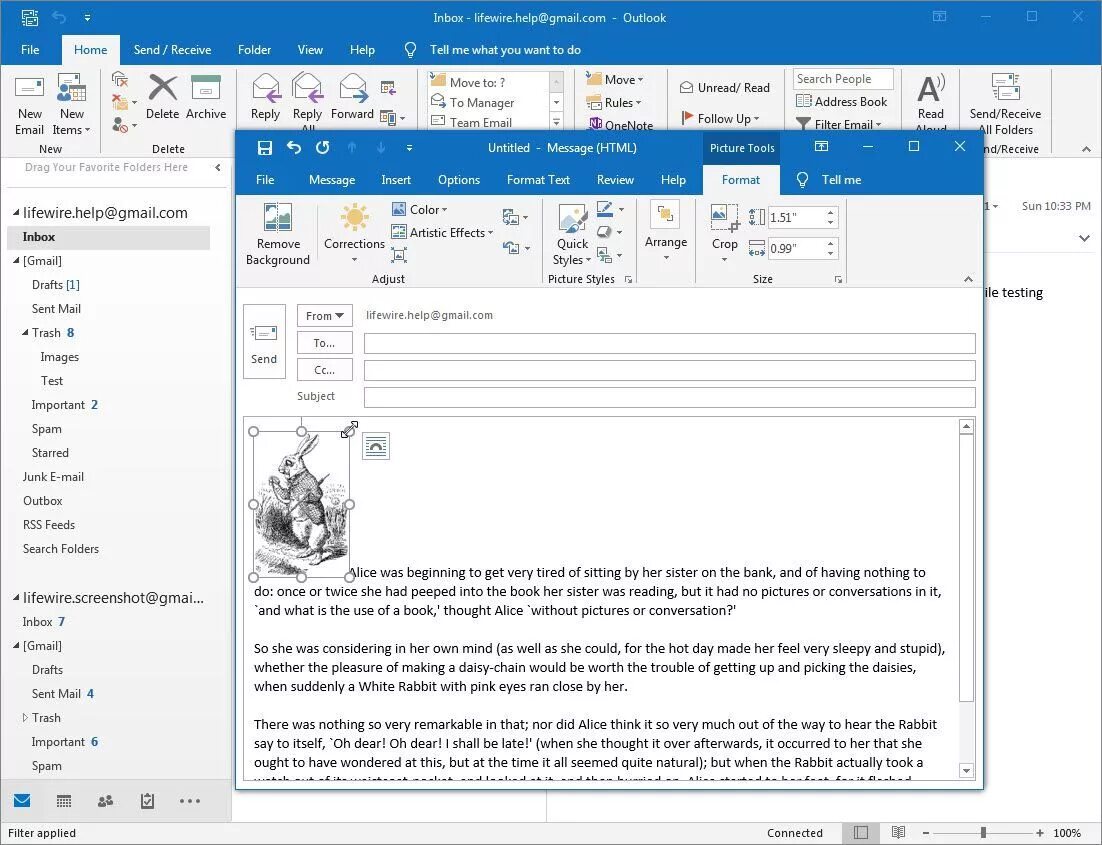This screenshot has width=1102, height=845.
Task: Click the Subject input field
Action: click(669, 397)
